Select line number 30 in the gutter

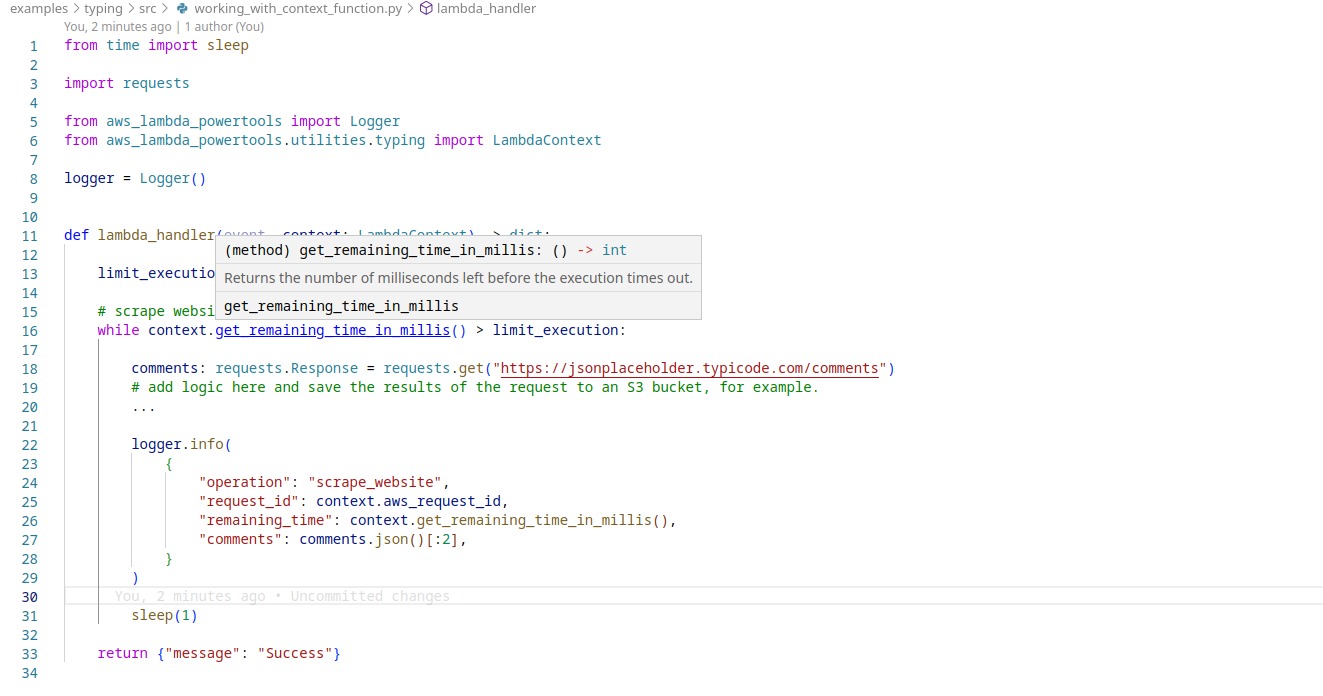pyautogui.click(x=29, y=596)
